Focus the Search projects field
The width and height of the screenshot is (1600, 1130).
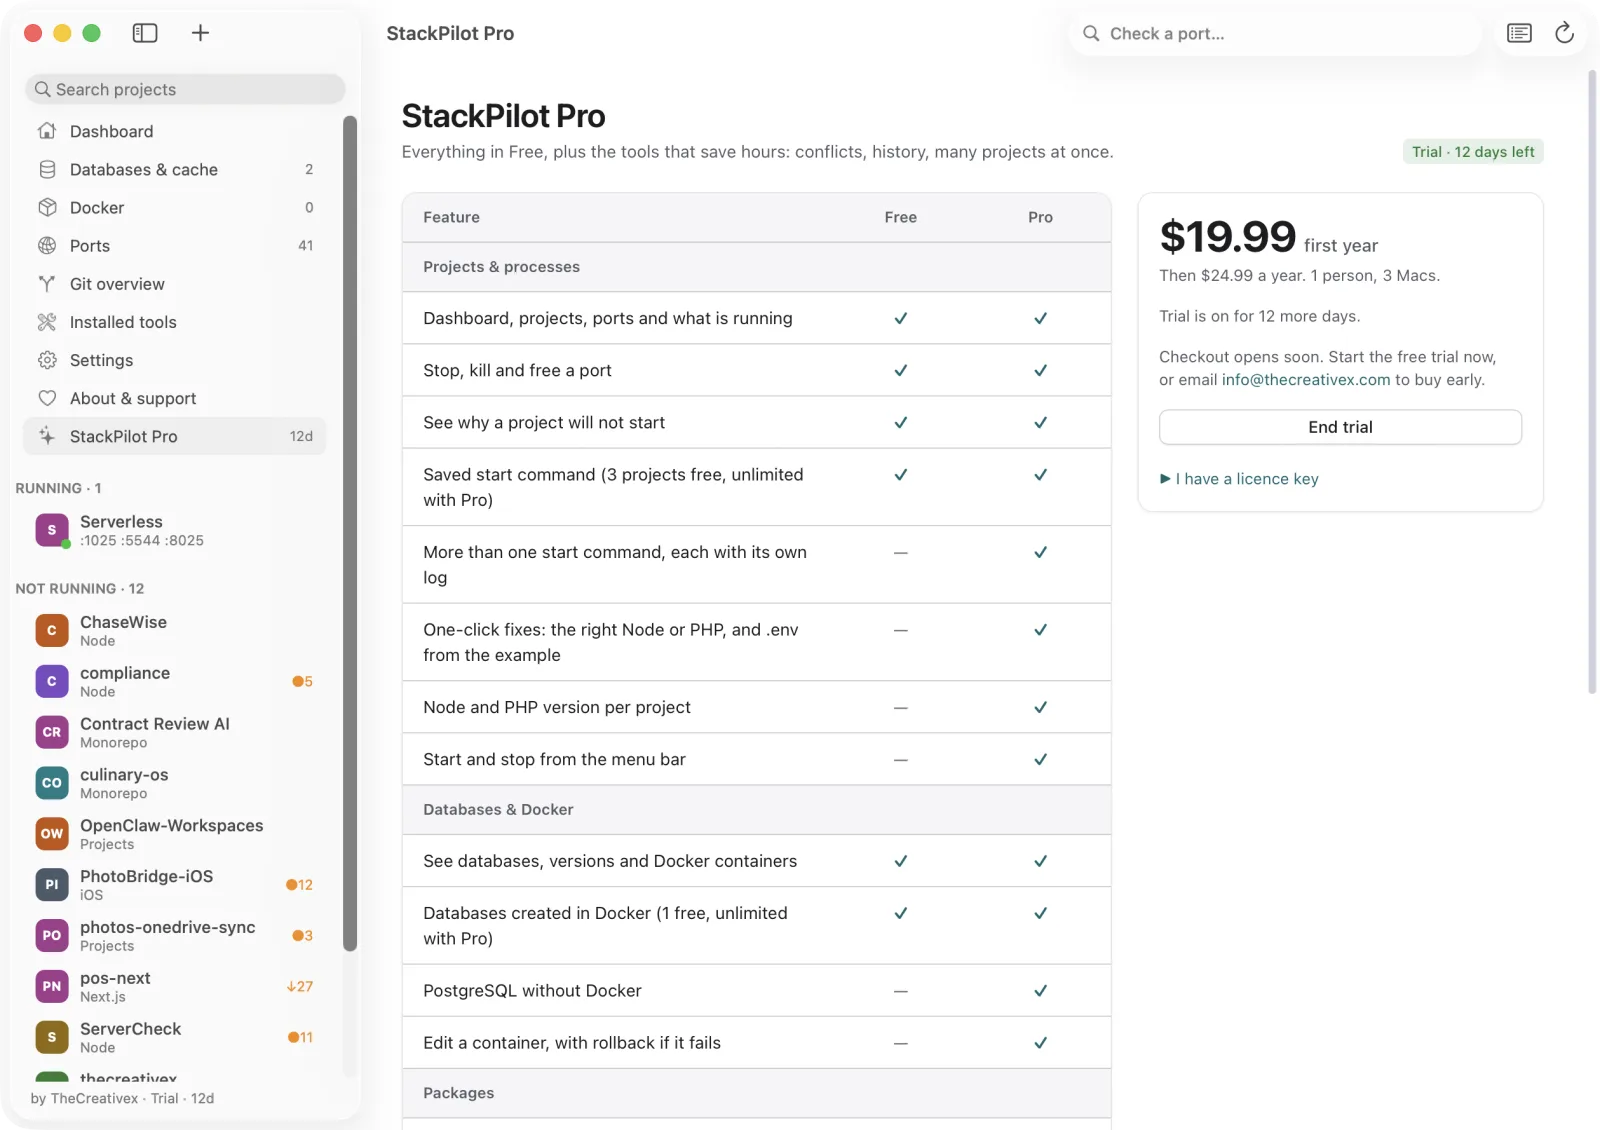coord(185,89)
